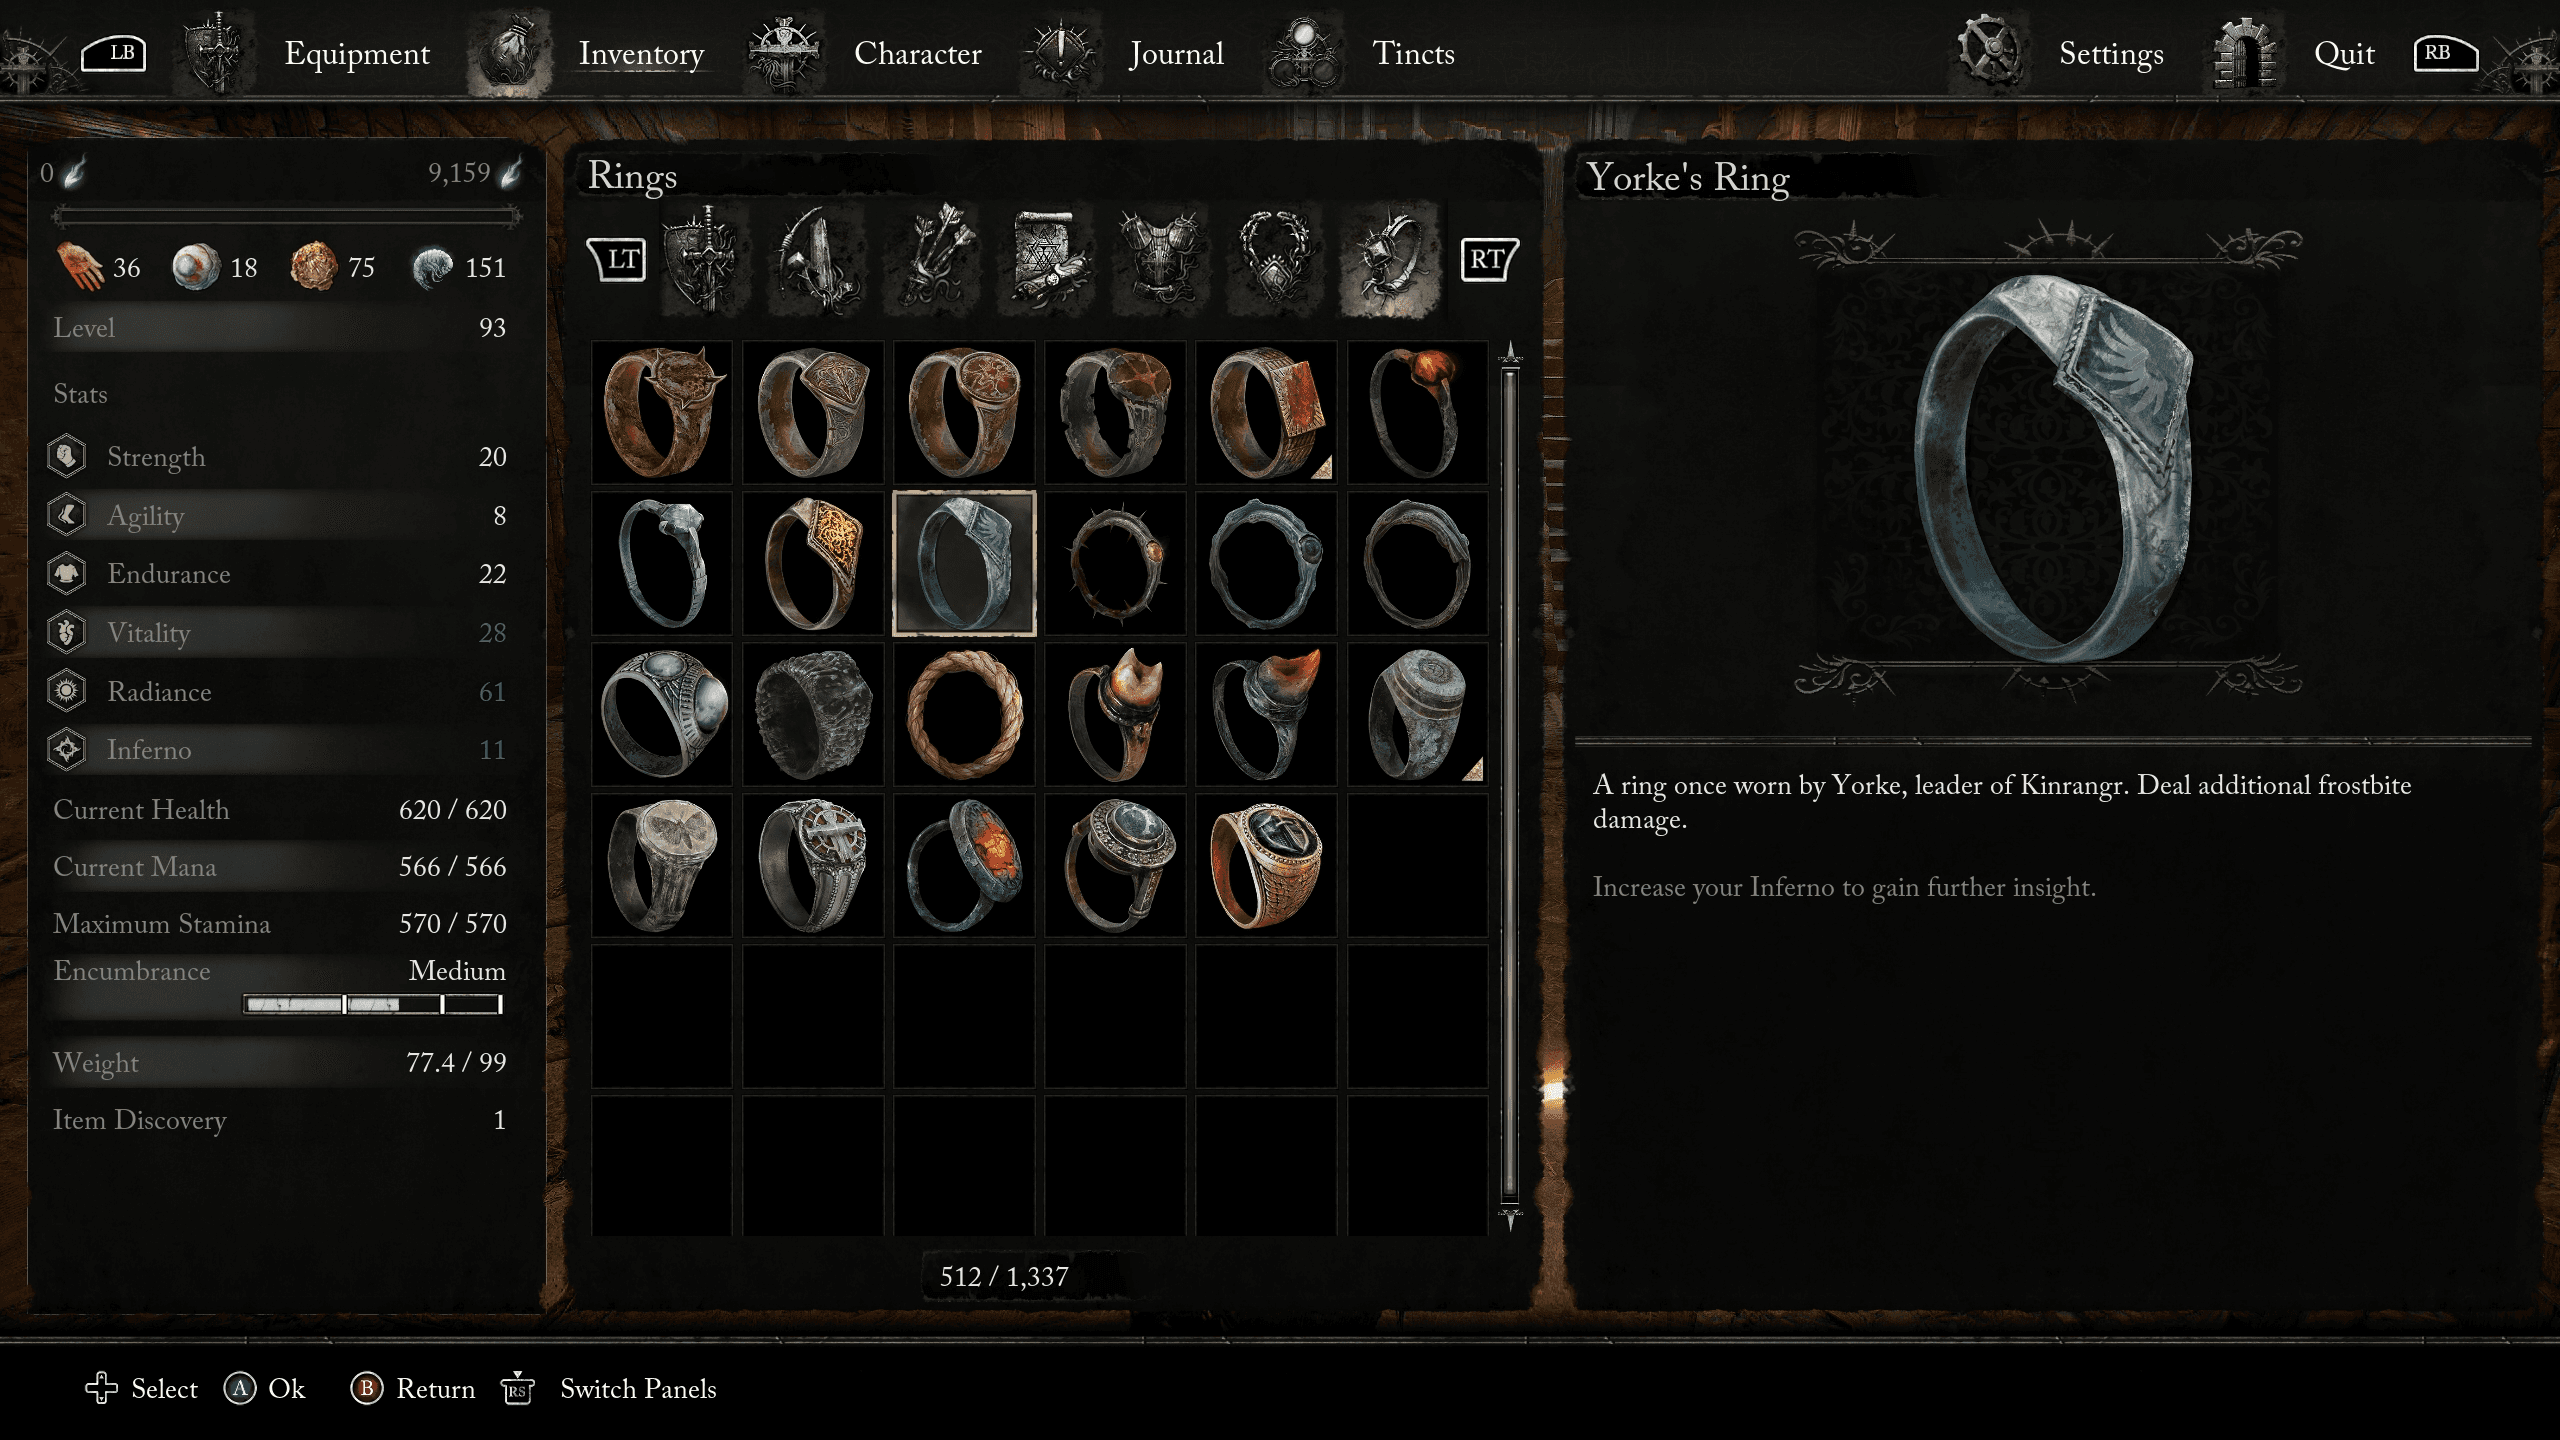The width and height of the screenshot is (2560, 1440).
Task: Click the RT next category button
Action: pyautogui.click(x=1489, y=260)
